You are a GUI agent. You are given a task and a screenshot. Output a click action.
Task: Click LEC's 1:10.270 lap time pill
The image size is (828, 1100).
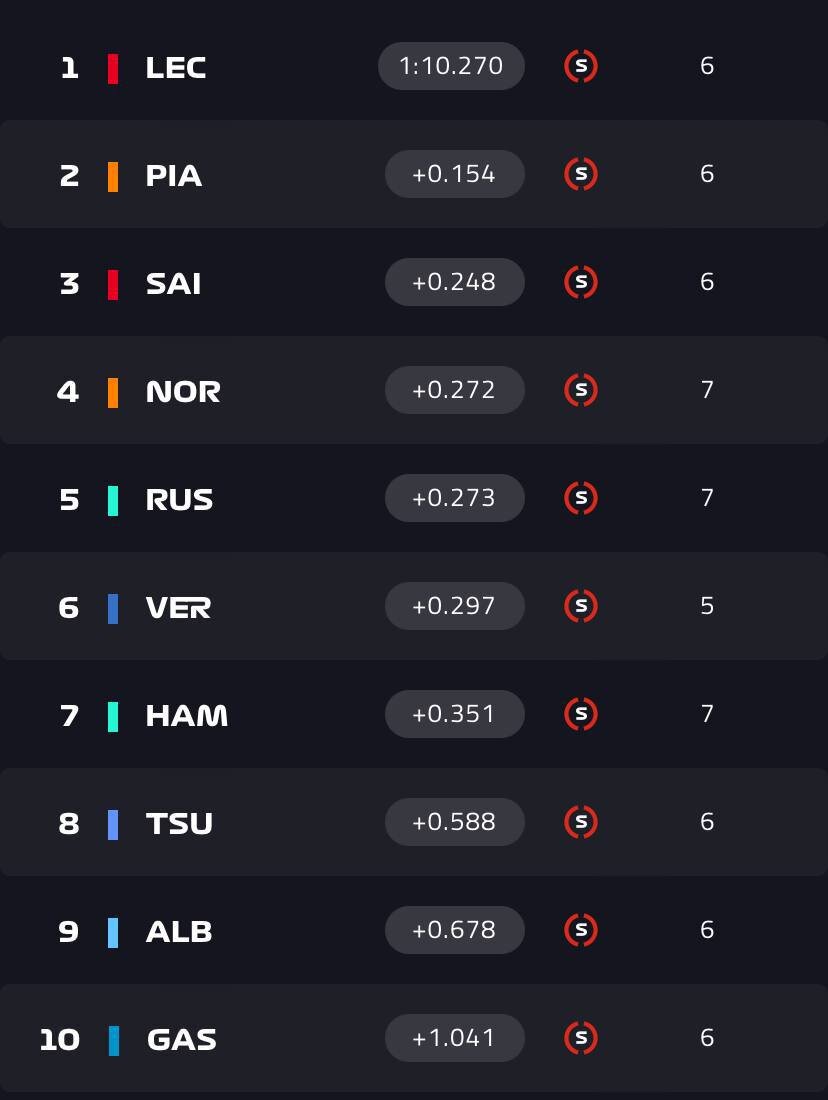451,67
